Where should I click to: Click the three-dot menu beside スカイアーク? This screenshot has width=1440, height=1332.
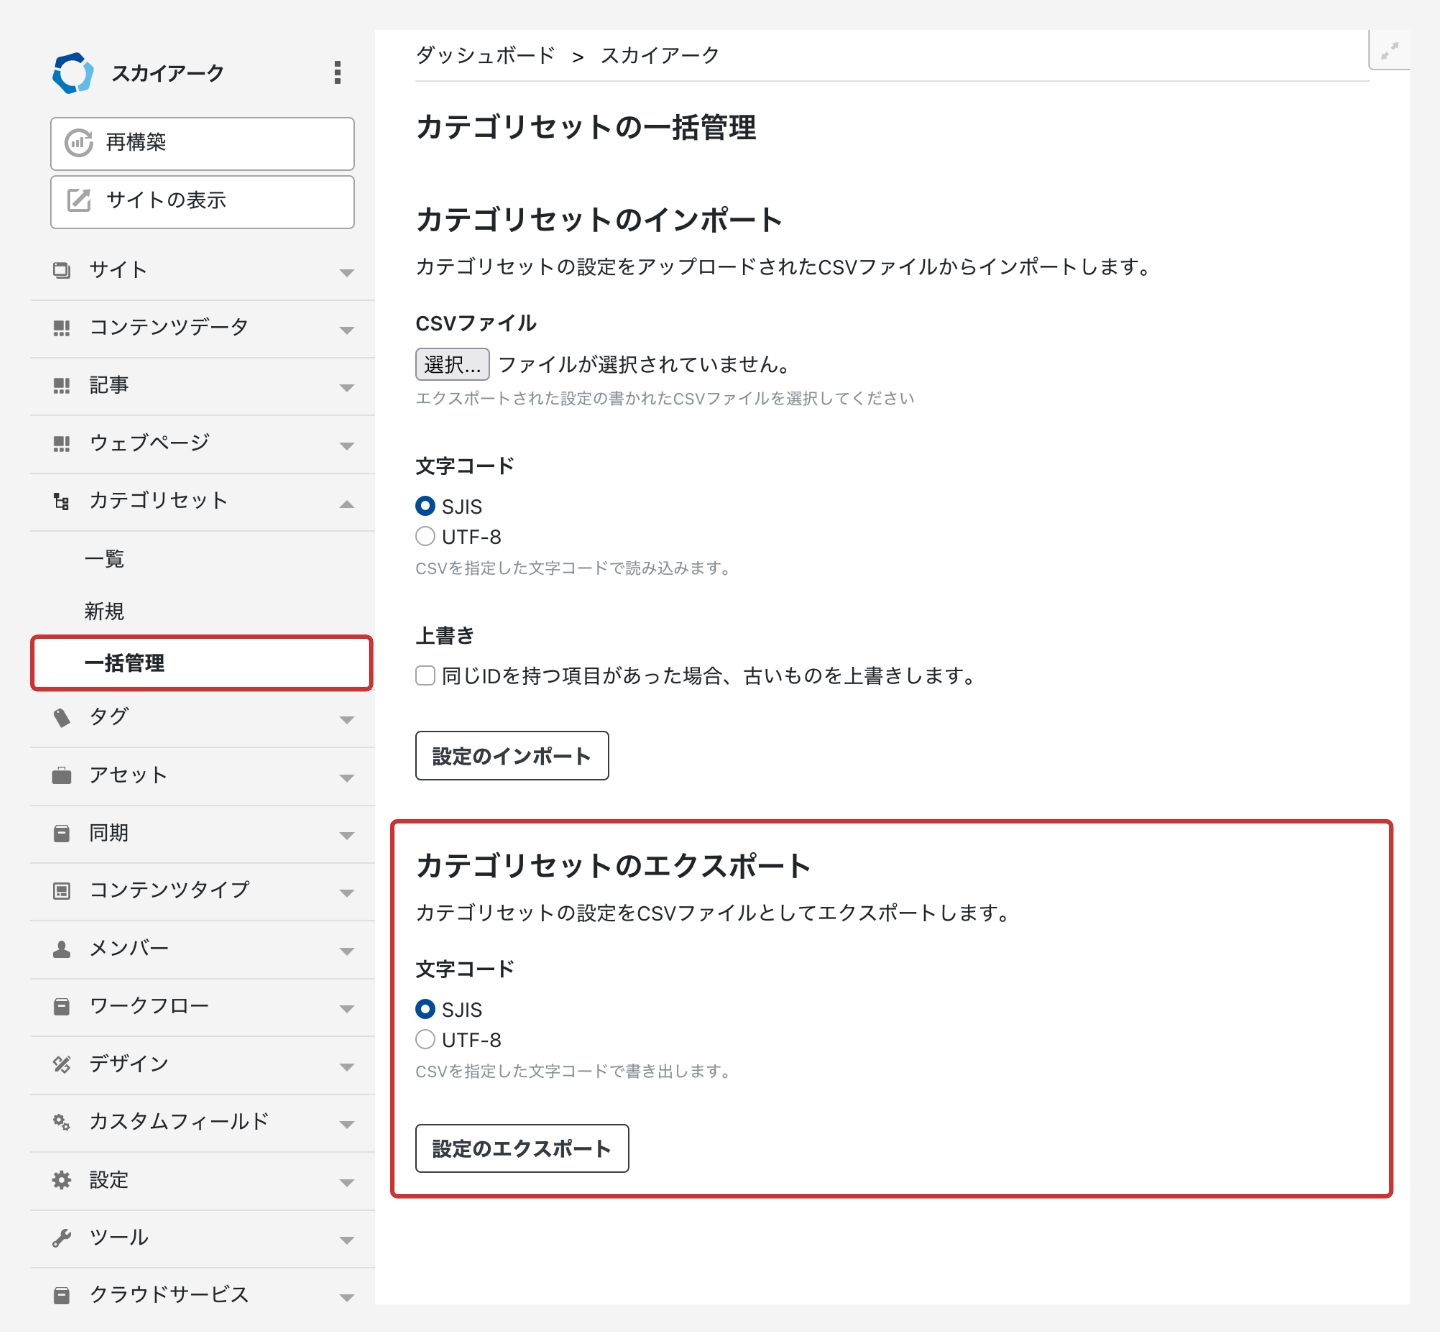[x=337, y=72]
